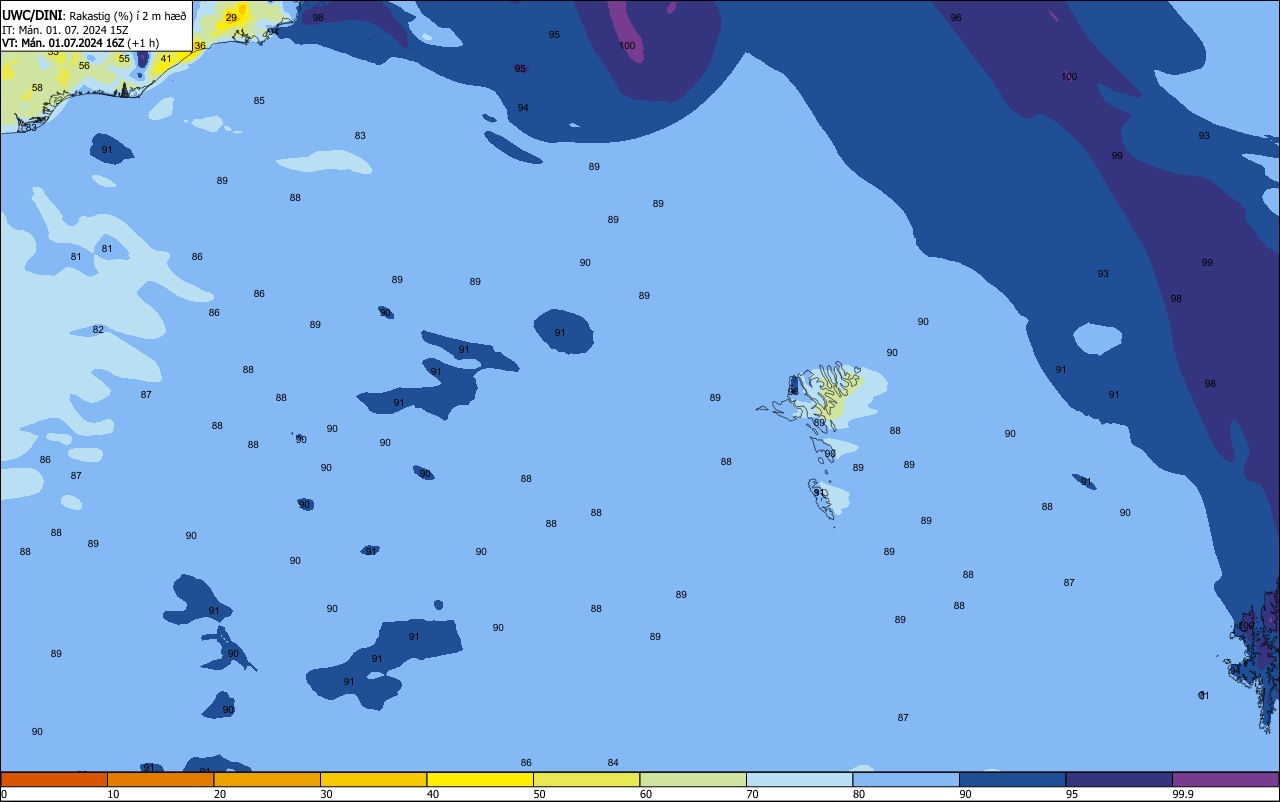Click the humidity value "84" near bottom

613,763
